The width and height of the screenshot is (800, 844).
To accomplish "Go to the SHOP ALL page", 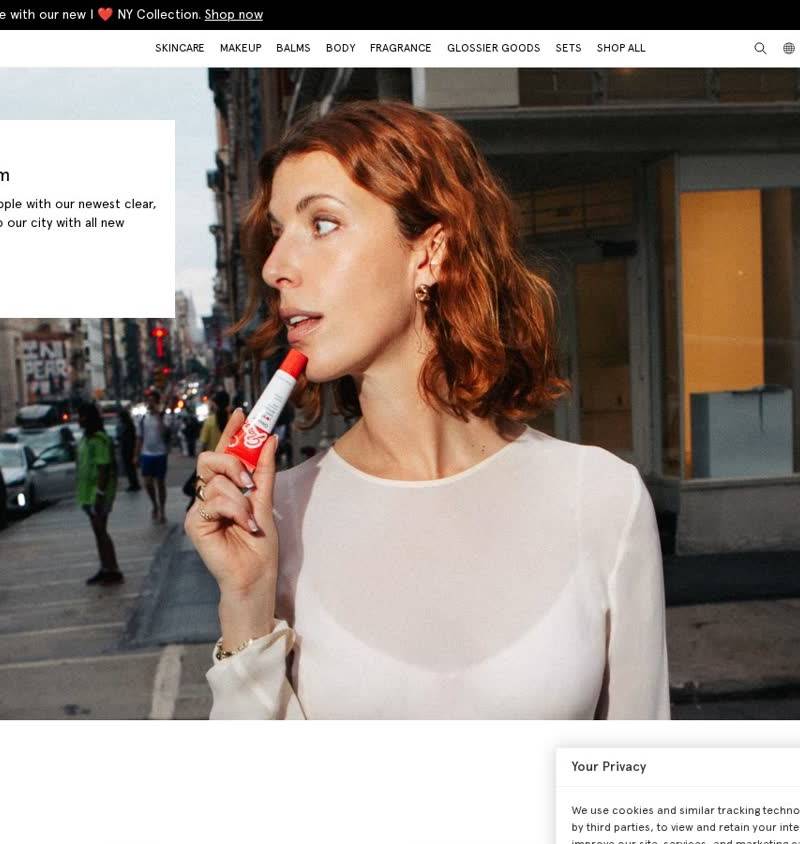I will [x=621, y=48].
